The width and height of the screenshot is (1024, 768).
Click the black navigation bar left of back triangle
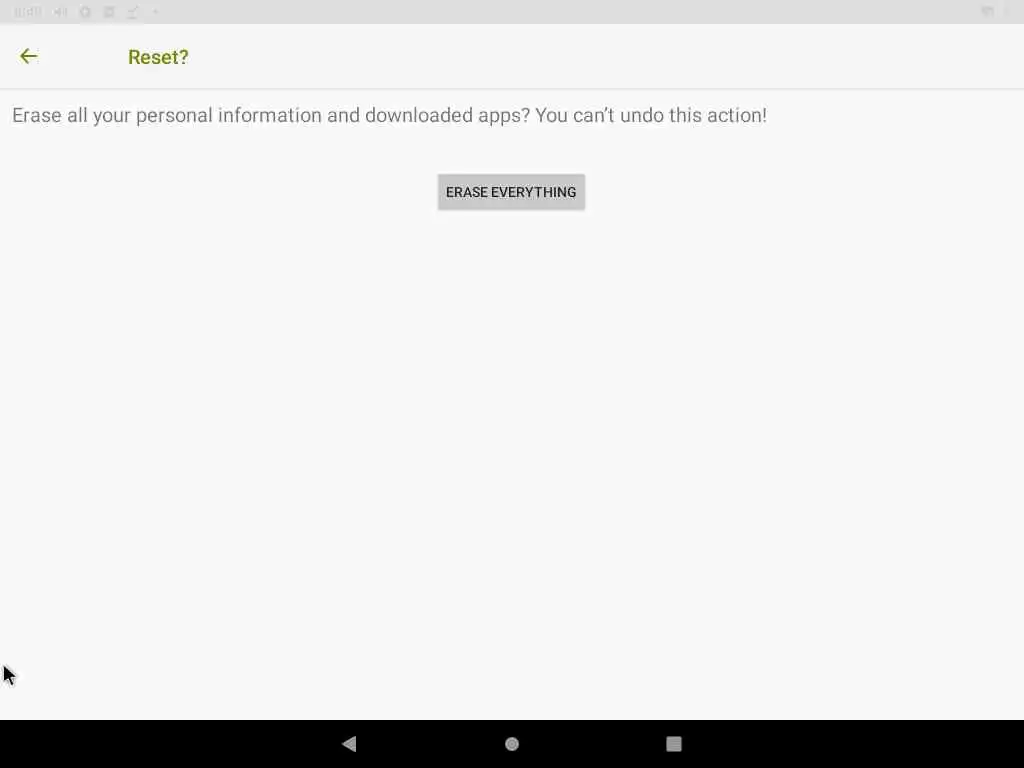click(170, 744)
